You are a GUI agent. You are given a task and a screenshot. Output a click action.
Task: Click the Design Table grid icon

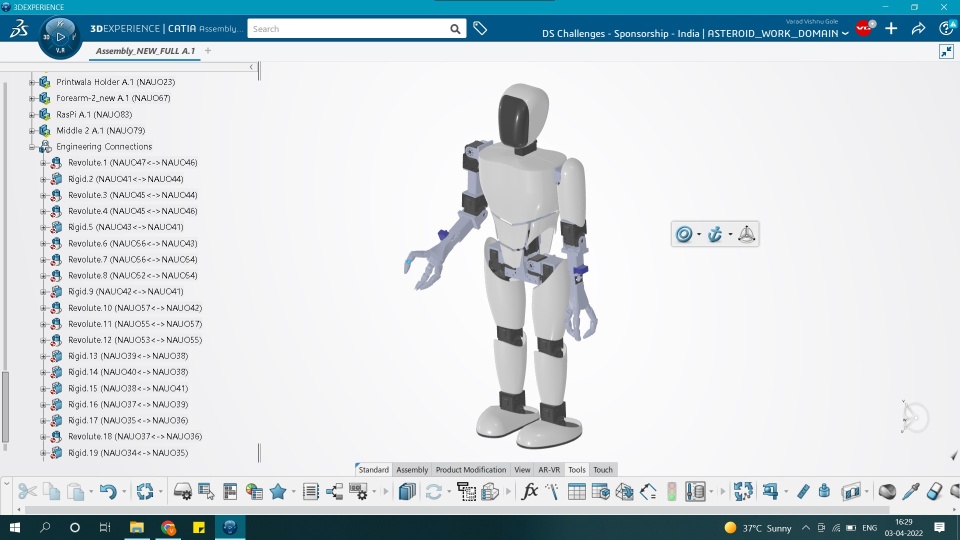click(576, 491)
